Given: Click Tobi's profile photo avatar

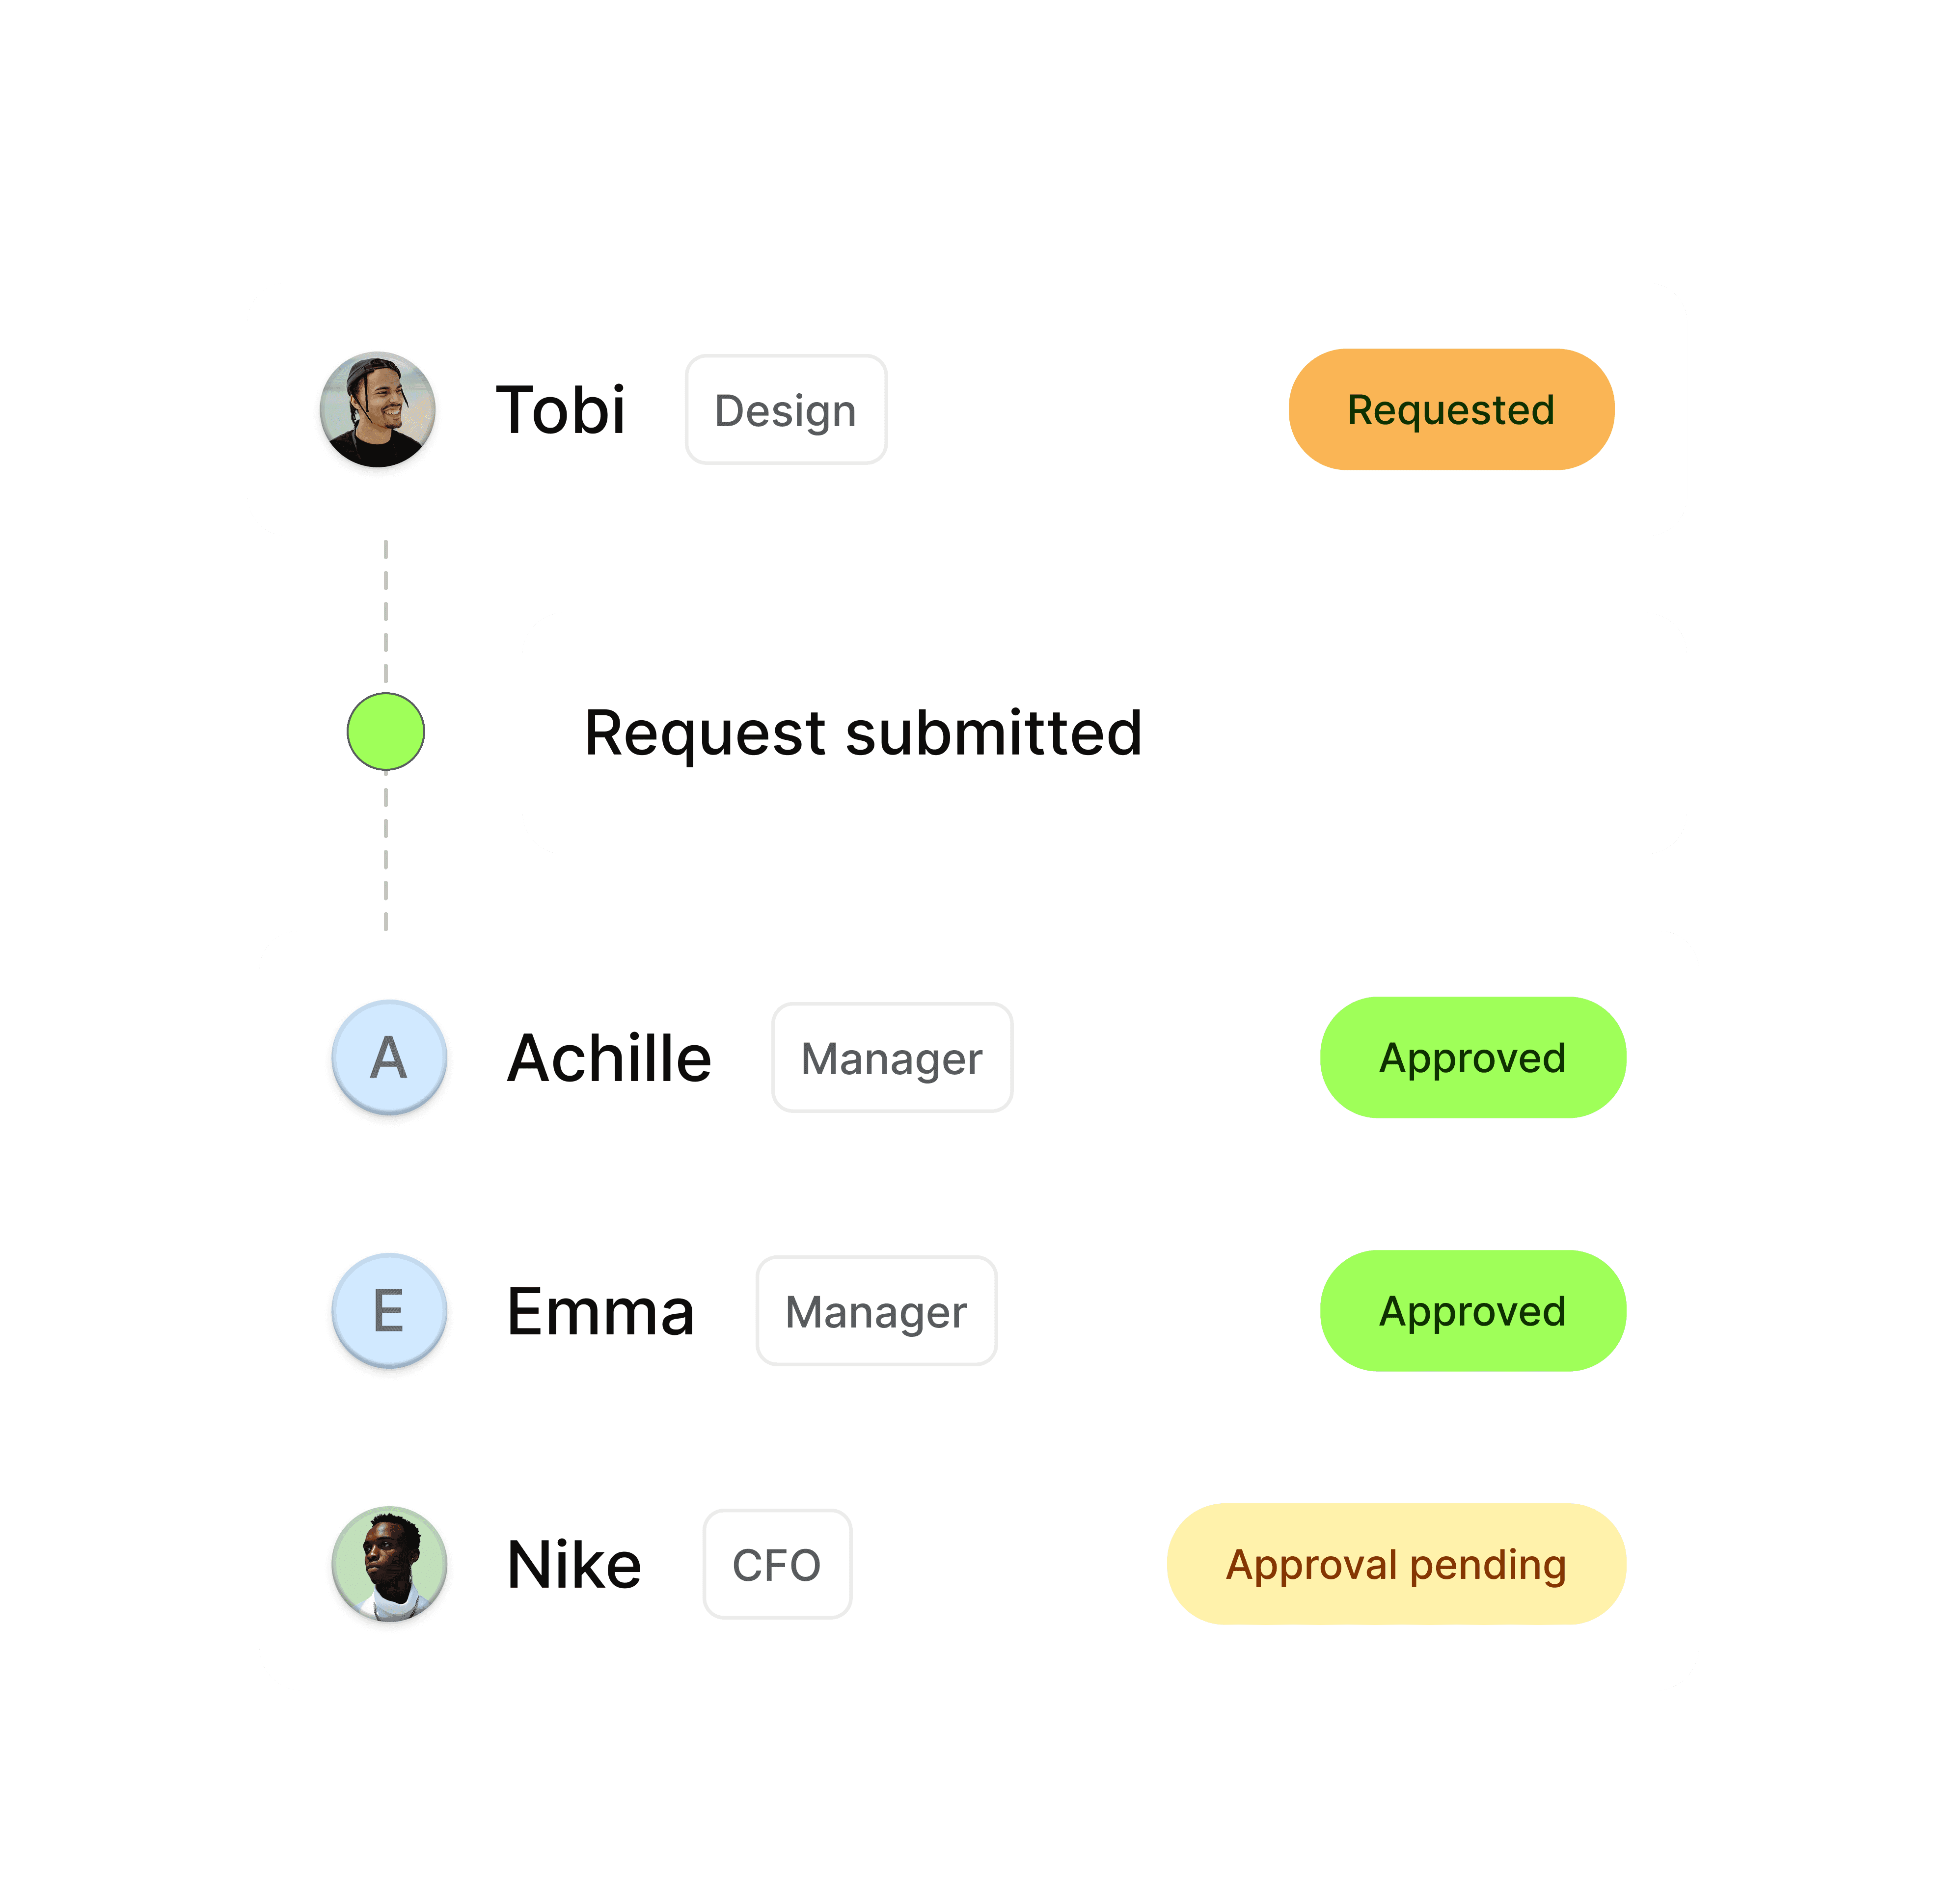Looking at the screenshot, I should click(378, 409).
